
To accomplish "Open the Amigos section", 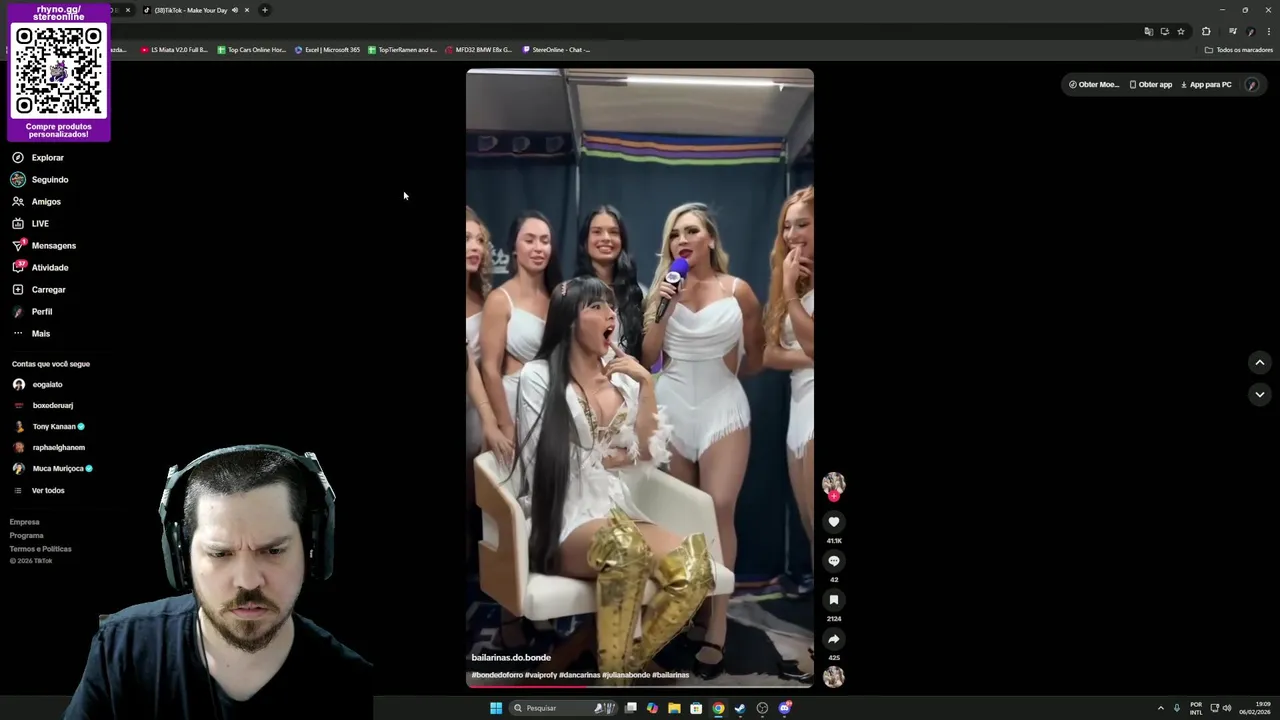I will point(37,201).
